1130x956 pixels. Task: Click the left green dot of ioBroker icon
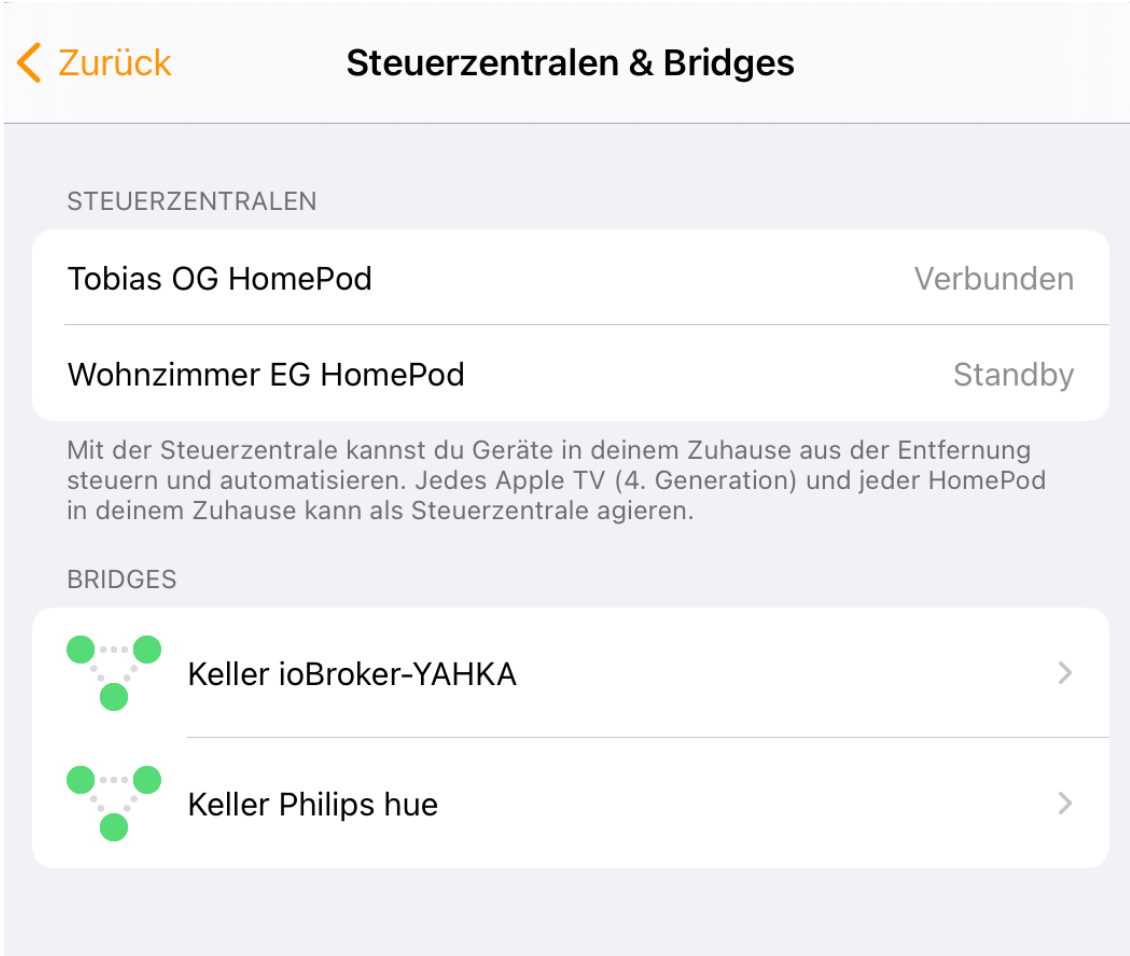[81, 650]
